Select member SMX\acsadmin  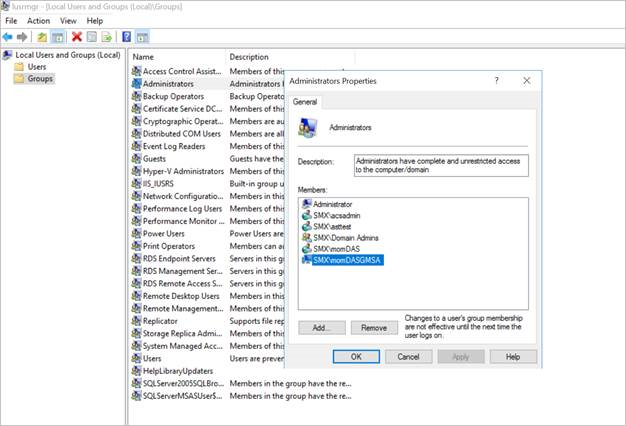tap(337, 216)
